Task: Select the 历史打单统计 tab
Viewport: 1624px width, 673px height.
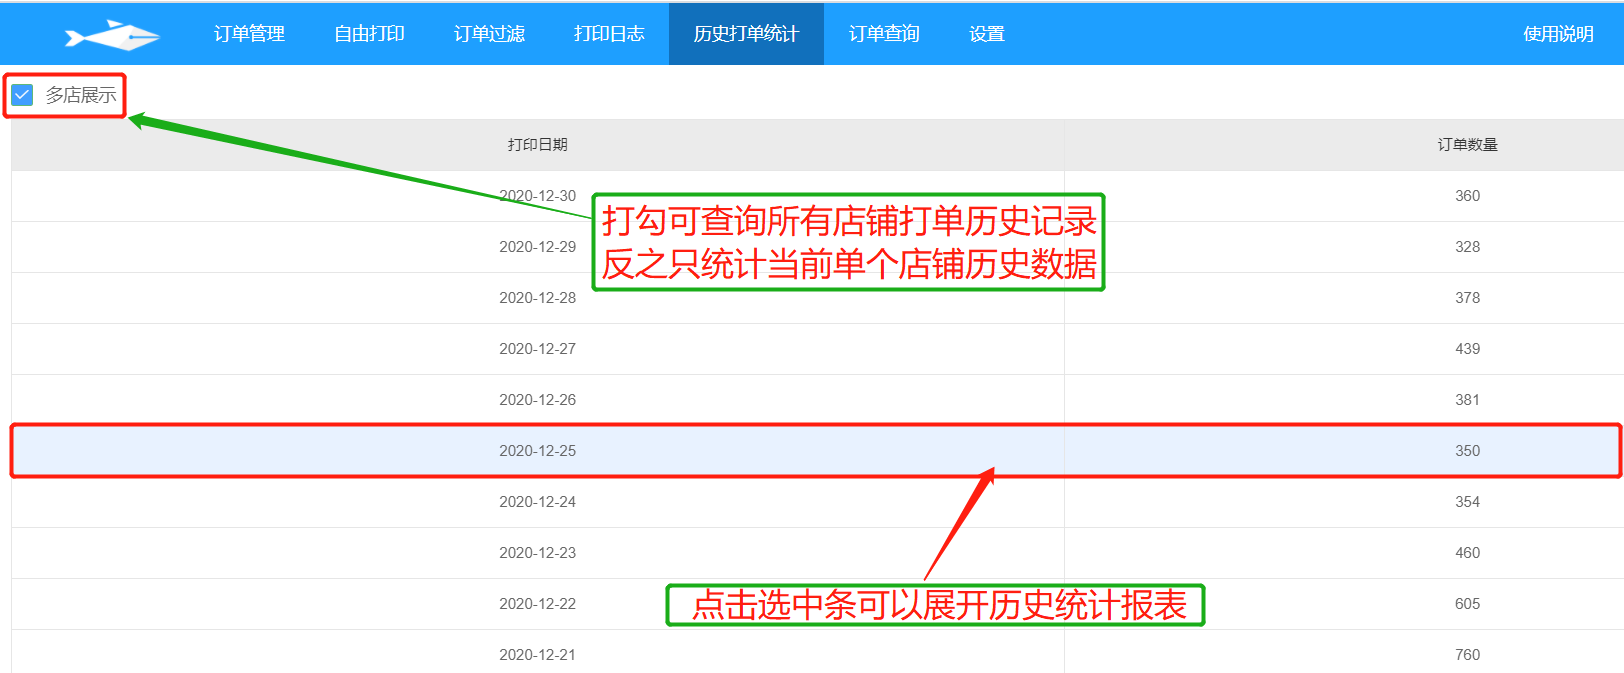Action: pyautogui.click(x=746, y=34)
